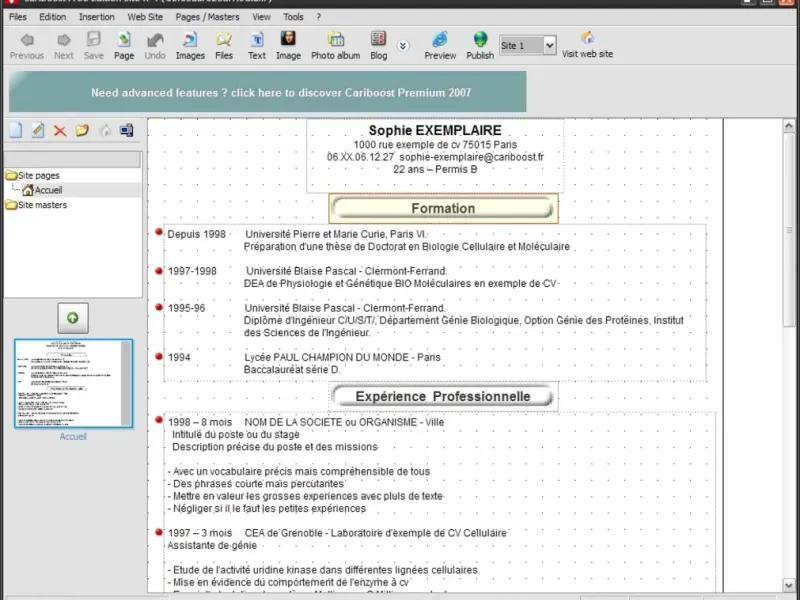Screen dimensions: 800x600
Task: Publish the web site
Action: point(480,44)
